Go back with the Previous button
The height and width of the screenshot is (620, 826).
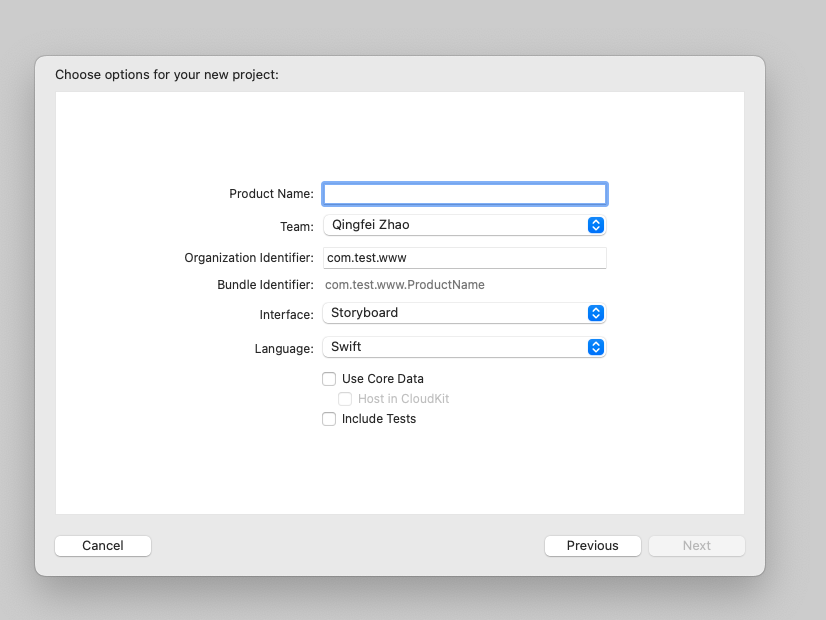(592, 546)
